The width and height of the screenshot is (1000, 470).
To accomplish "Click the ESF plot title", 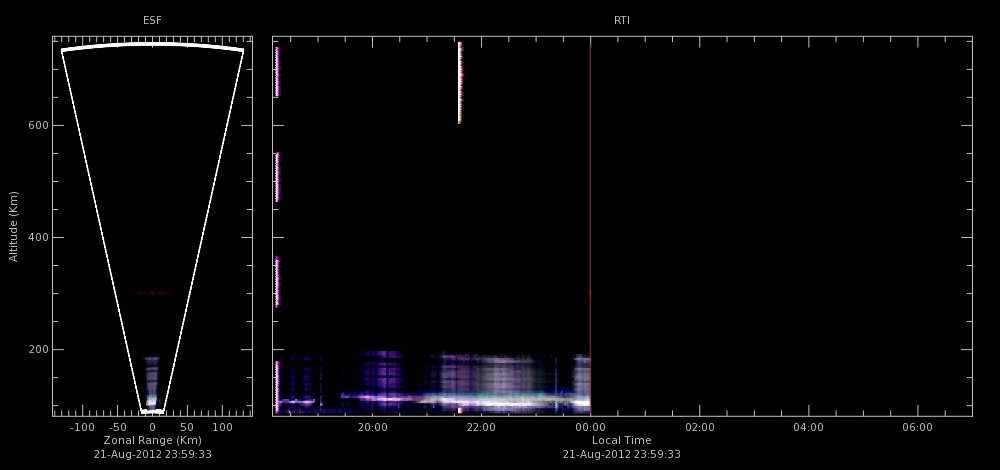I will click(x=152, y=20).
